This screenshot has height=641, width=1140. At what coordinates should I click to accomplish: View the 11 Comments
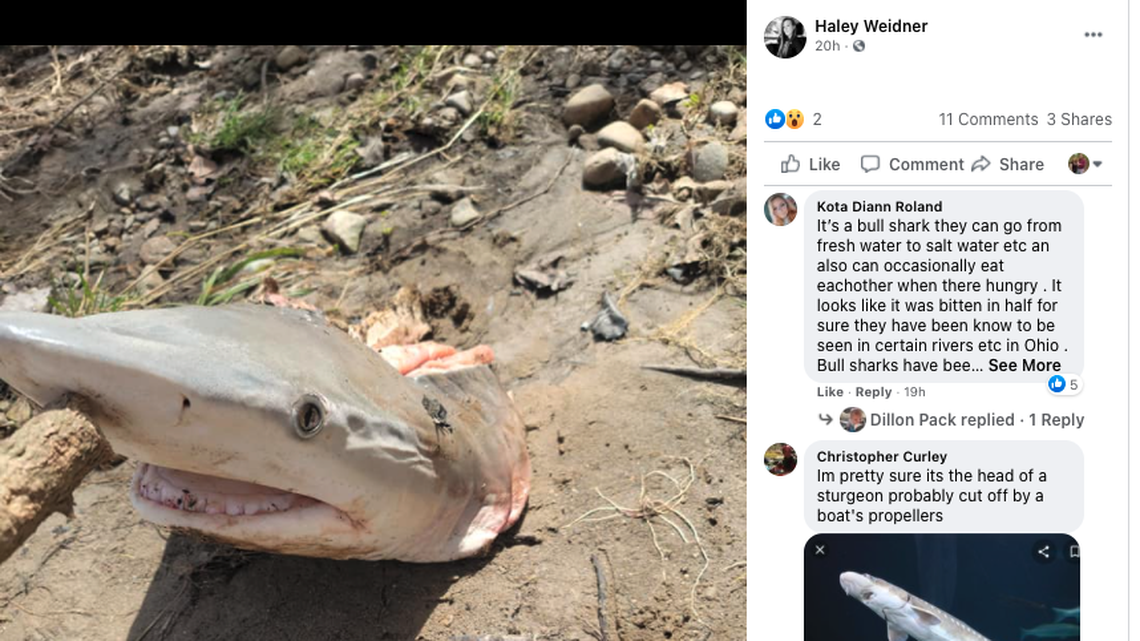tap(988, 119)
